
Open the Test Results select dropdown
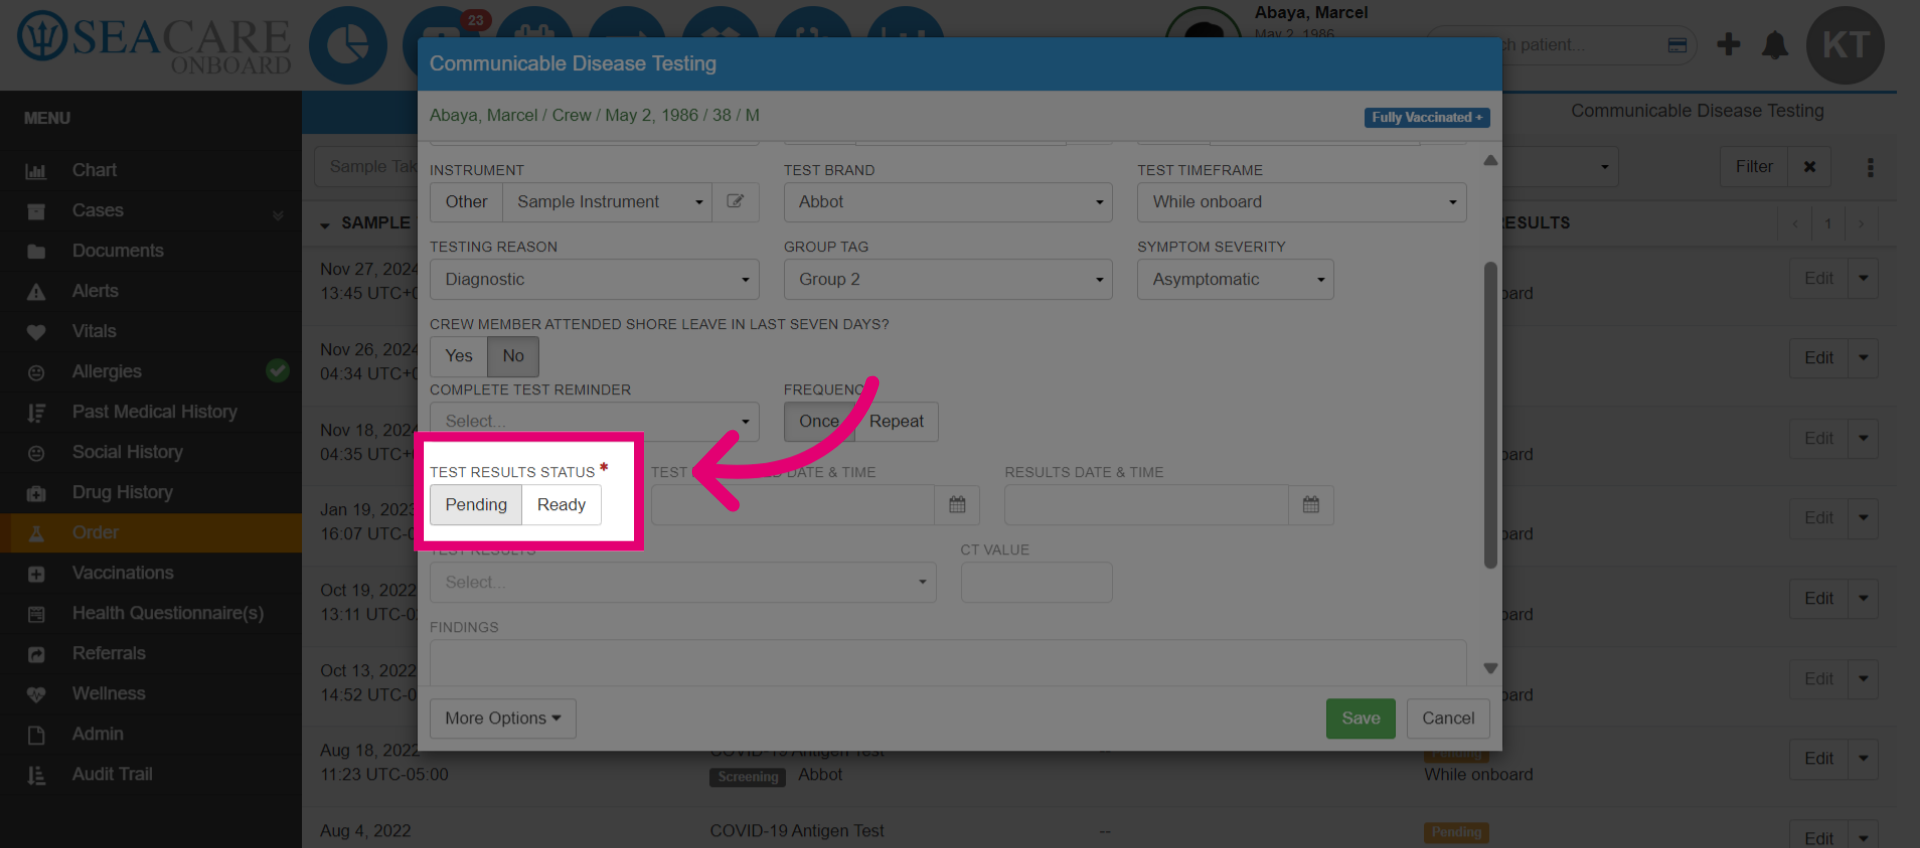tap(683, 582)
